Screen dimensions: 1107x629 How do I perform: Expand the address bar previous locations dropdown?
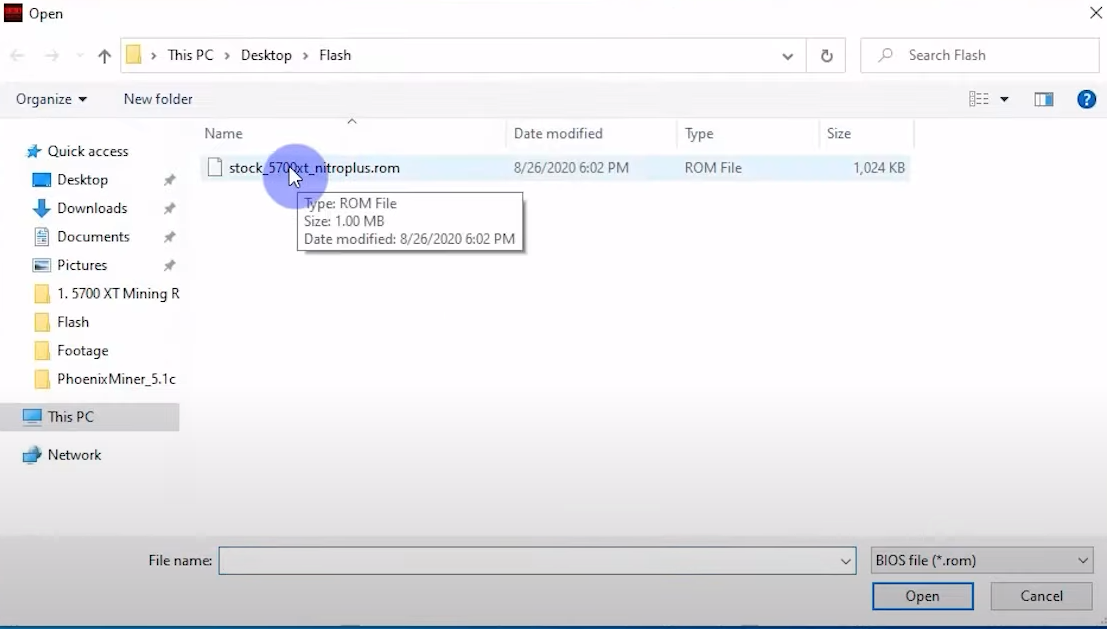point(788,56)
